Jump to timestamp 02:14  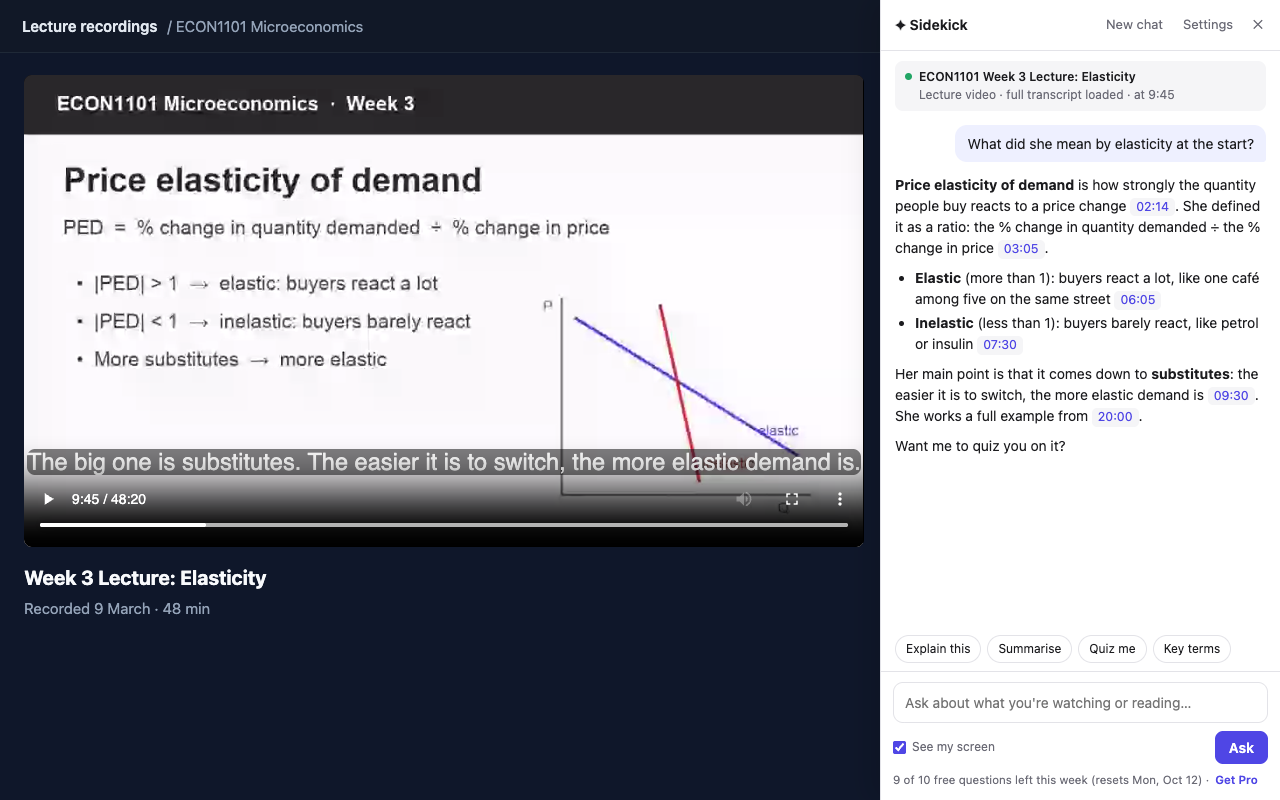pos(1153,207)
